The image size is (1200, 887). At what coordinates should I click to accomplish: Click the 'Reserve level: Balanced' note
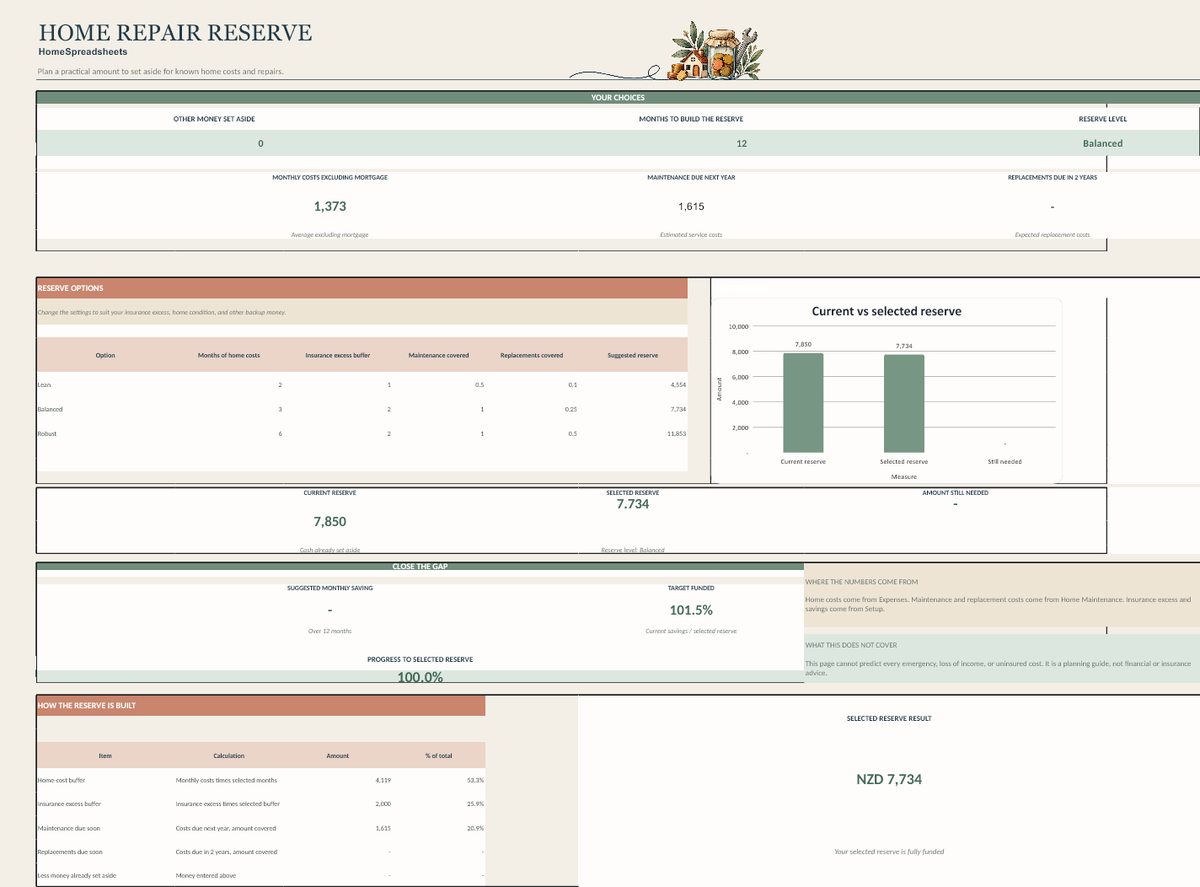pyautogui.click(x=632, y=550)
